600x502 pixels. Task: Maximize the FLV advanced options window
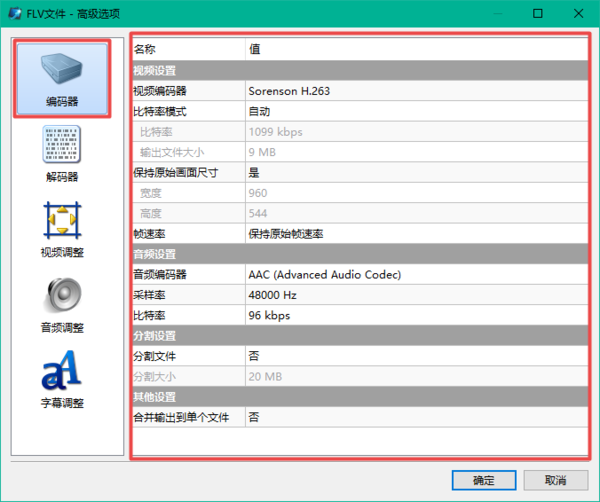(538, 13)
